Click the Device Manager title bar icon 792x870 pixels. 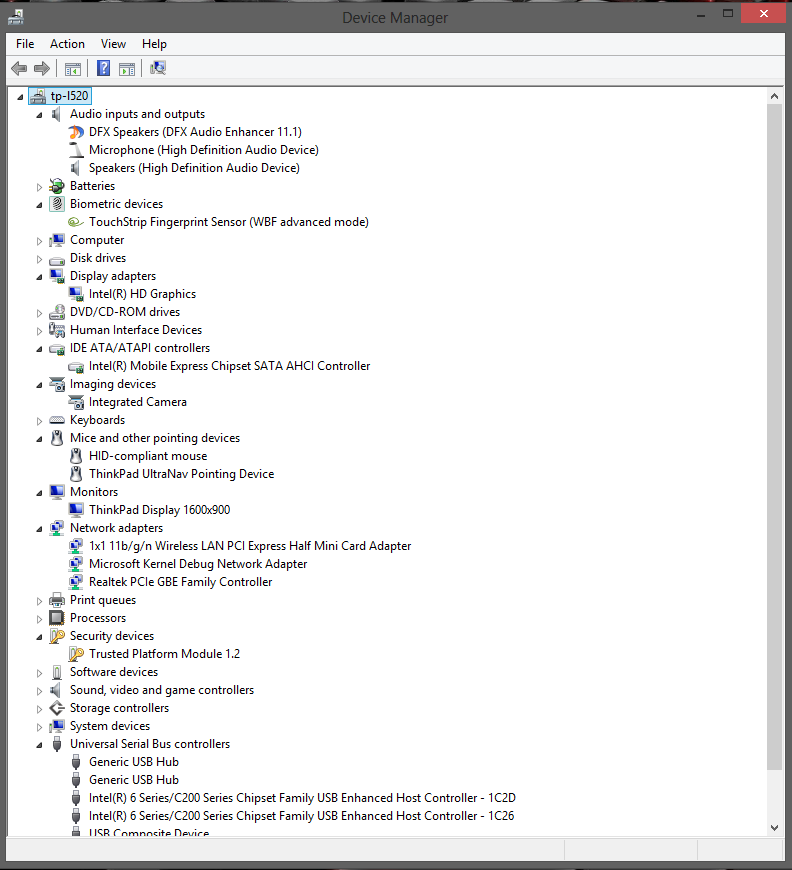click(x=16, y=17)
